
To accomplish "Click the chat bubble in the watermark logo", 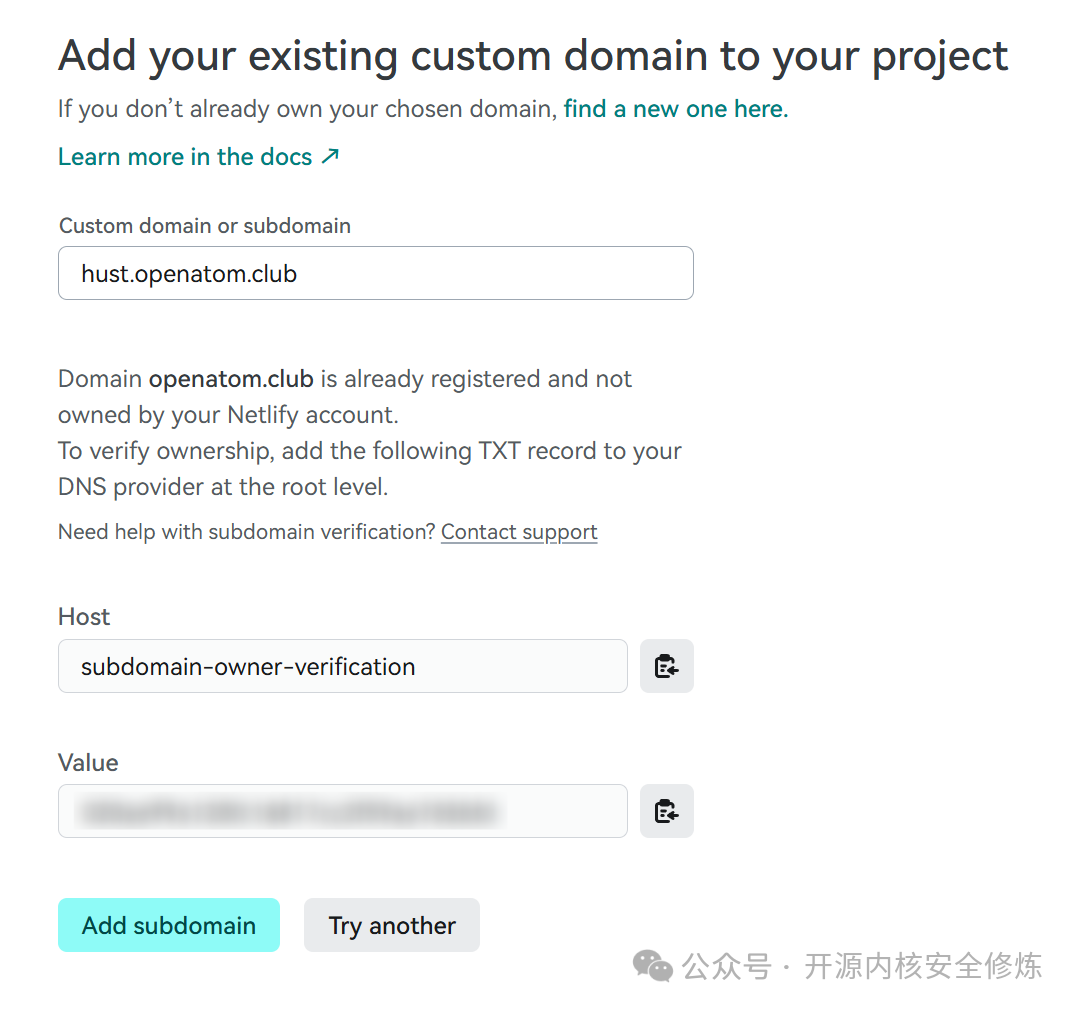I will pos(651,966).
